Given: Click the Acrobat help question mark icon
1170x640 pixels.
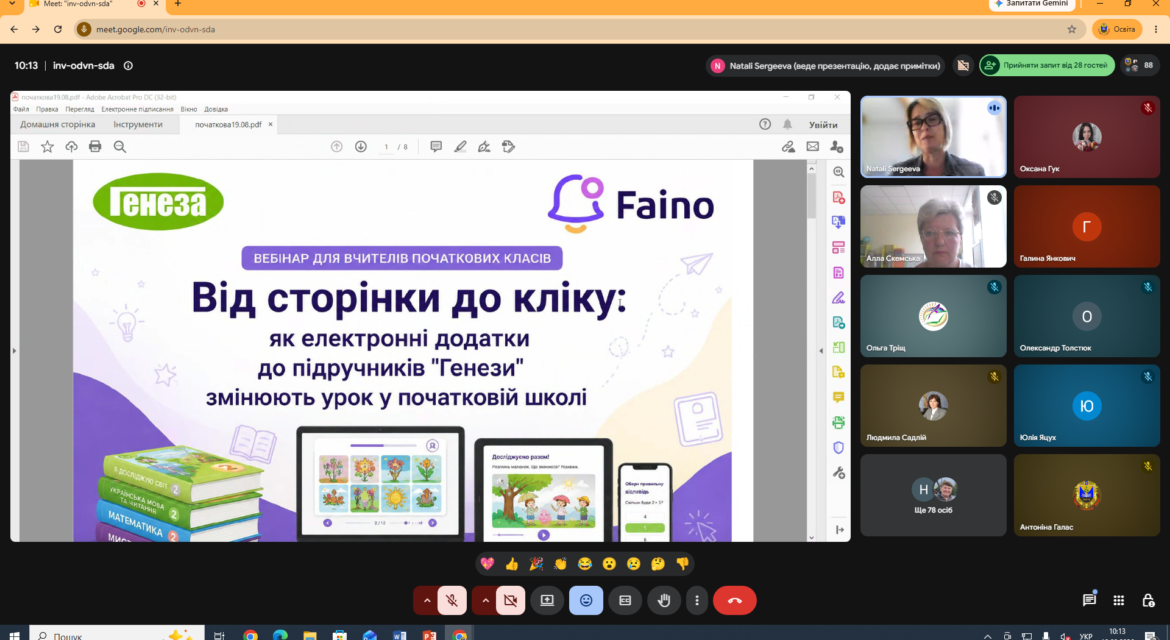Looking at the screenshot, I should click(765, 125).
